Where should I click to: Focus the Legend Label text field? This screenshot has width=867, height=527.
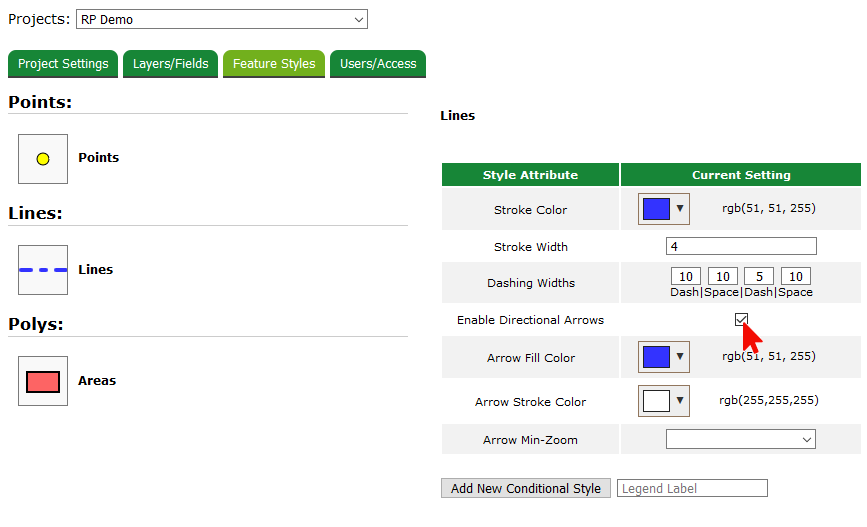tap(692, 488)
